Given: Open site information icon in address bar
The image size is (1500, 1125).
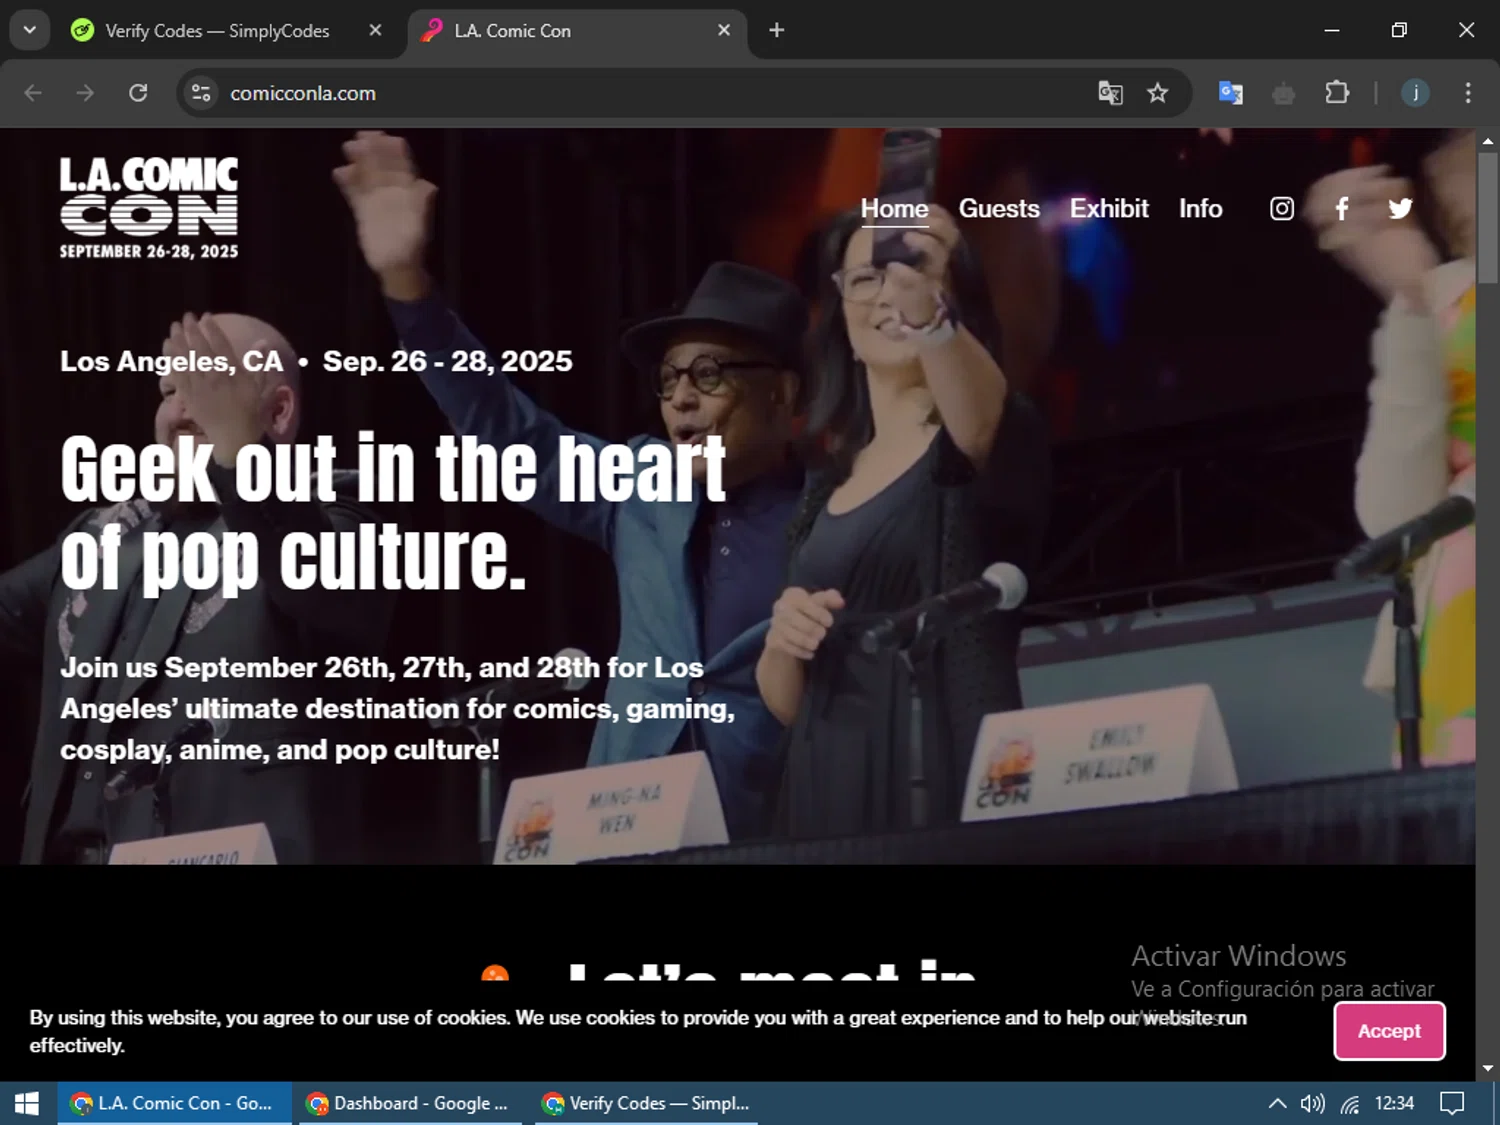Looking at the screenshot, I should 201,93.
